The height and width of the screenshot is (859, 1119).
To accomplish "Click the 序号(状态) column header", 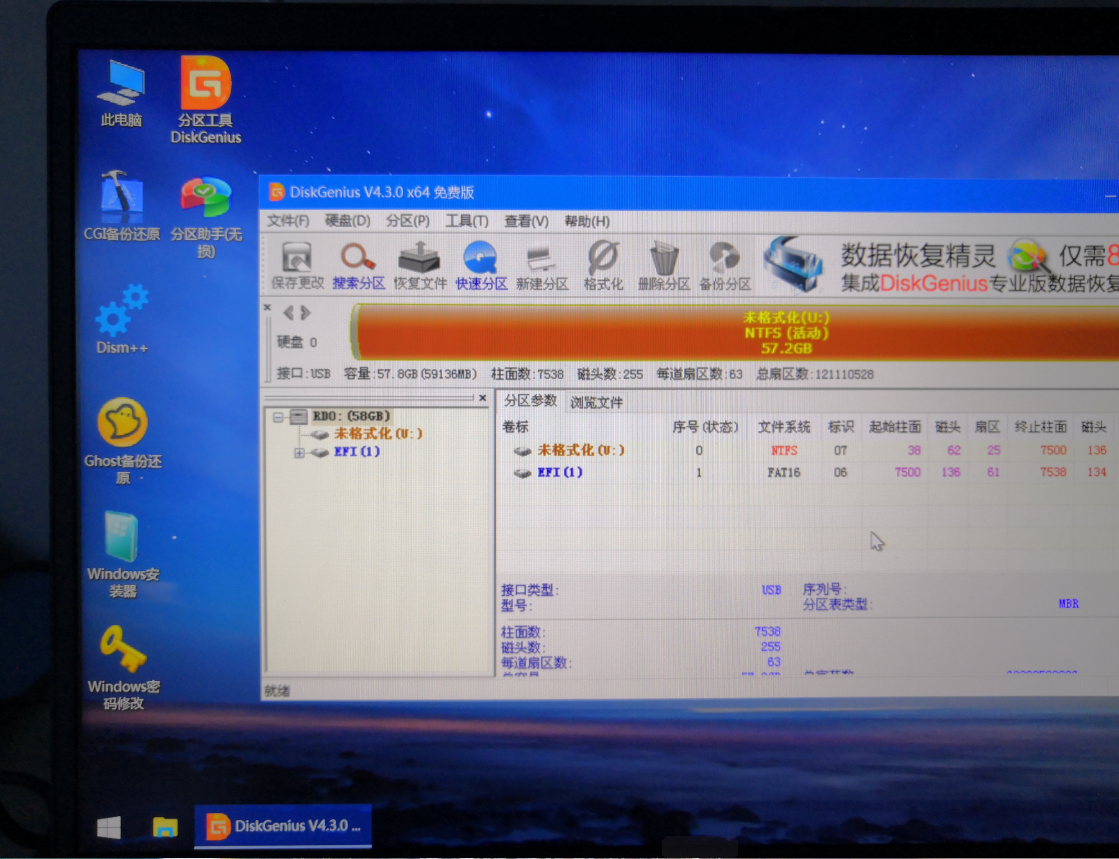I will click(704, 427).
